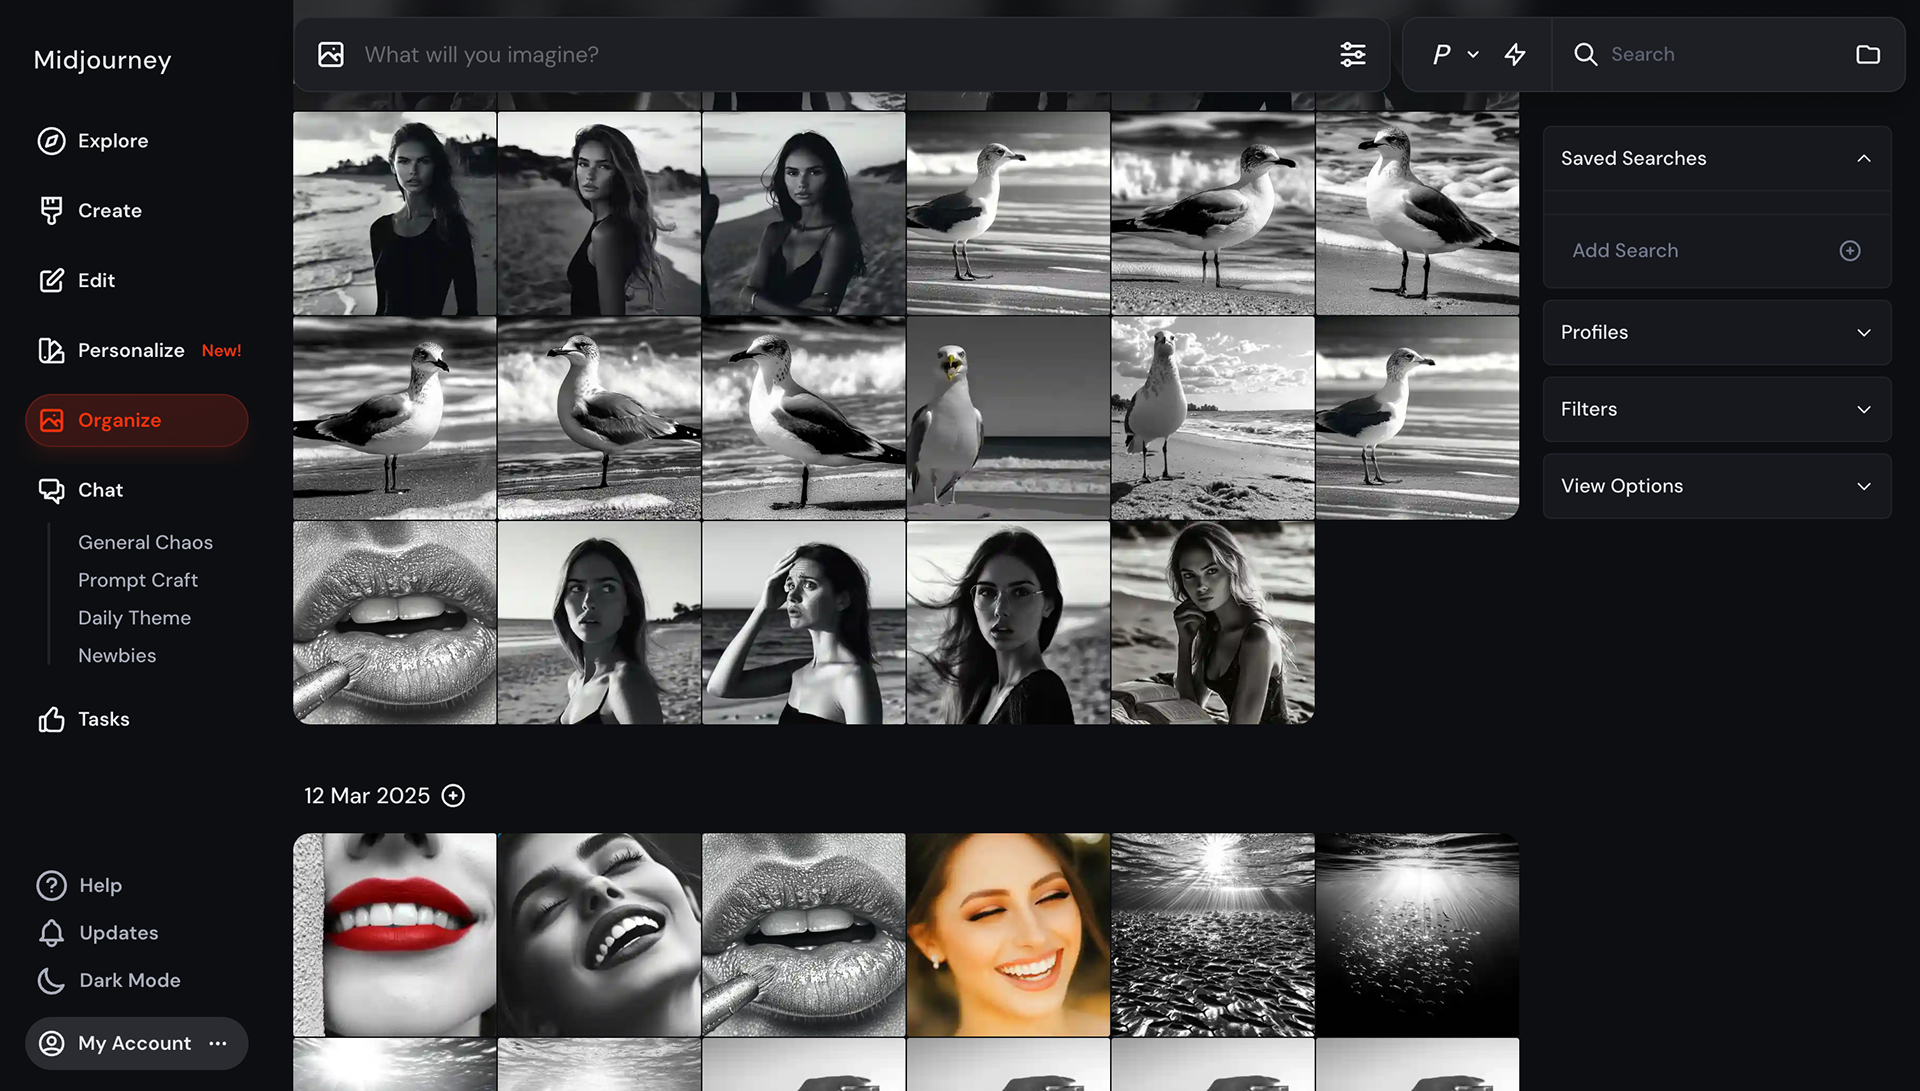Open the front-facing seagull with yellow beak thumbnail
This screenshot has height=1091, width=1920.
click(x=1008, y=418)
